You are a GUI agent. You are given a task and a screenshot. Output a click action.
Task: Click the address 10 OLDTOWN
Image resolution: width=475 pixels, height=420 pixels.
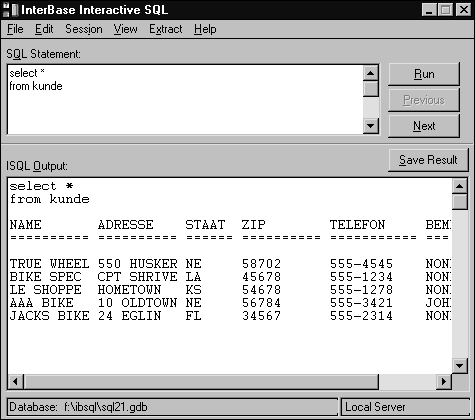click(137, 303)
